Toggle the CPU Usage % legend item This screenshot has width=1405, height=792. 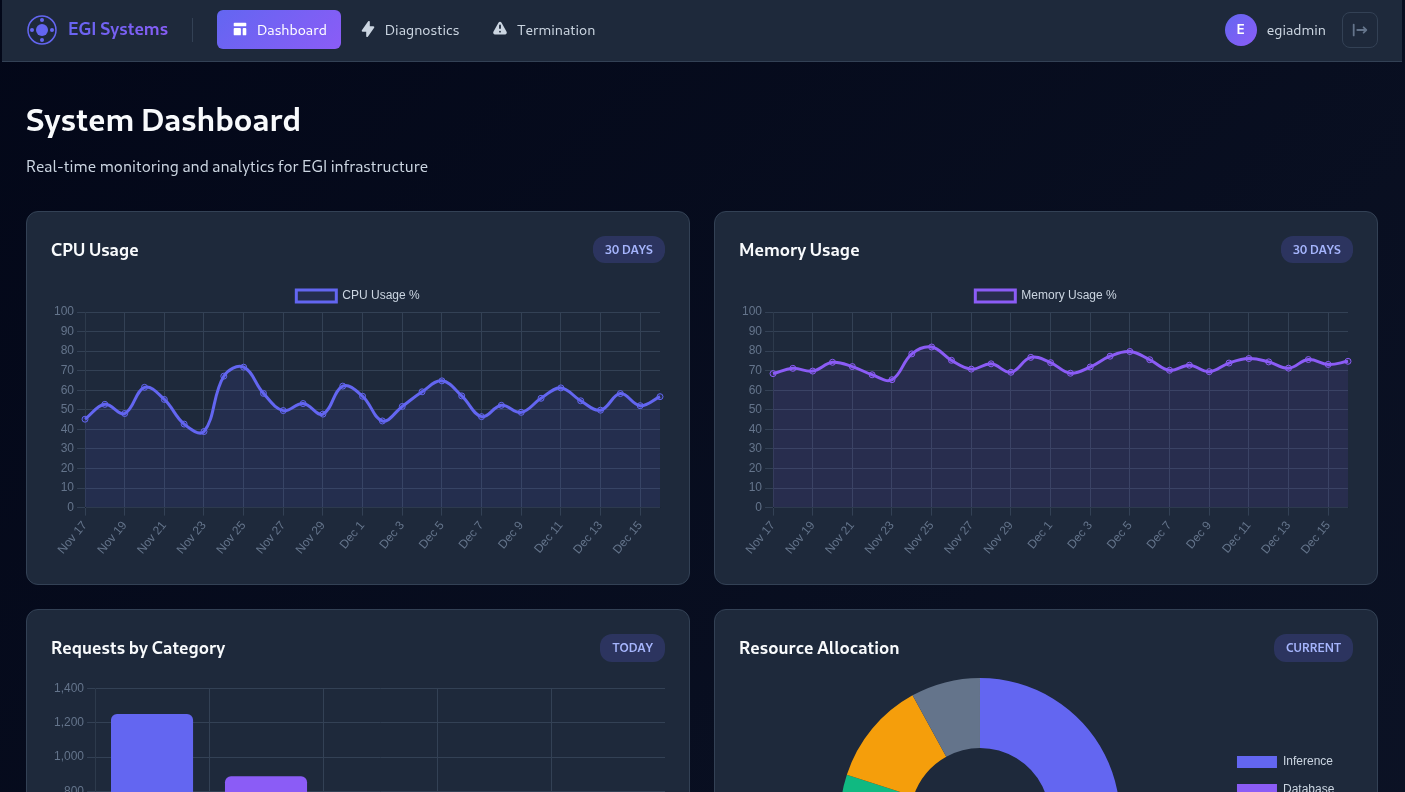tap(358, 295)
